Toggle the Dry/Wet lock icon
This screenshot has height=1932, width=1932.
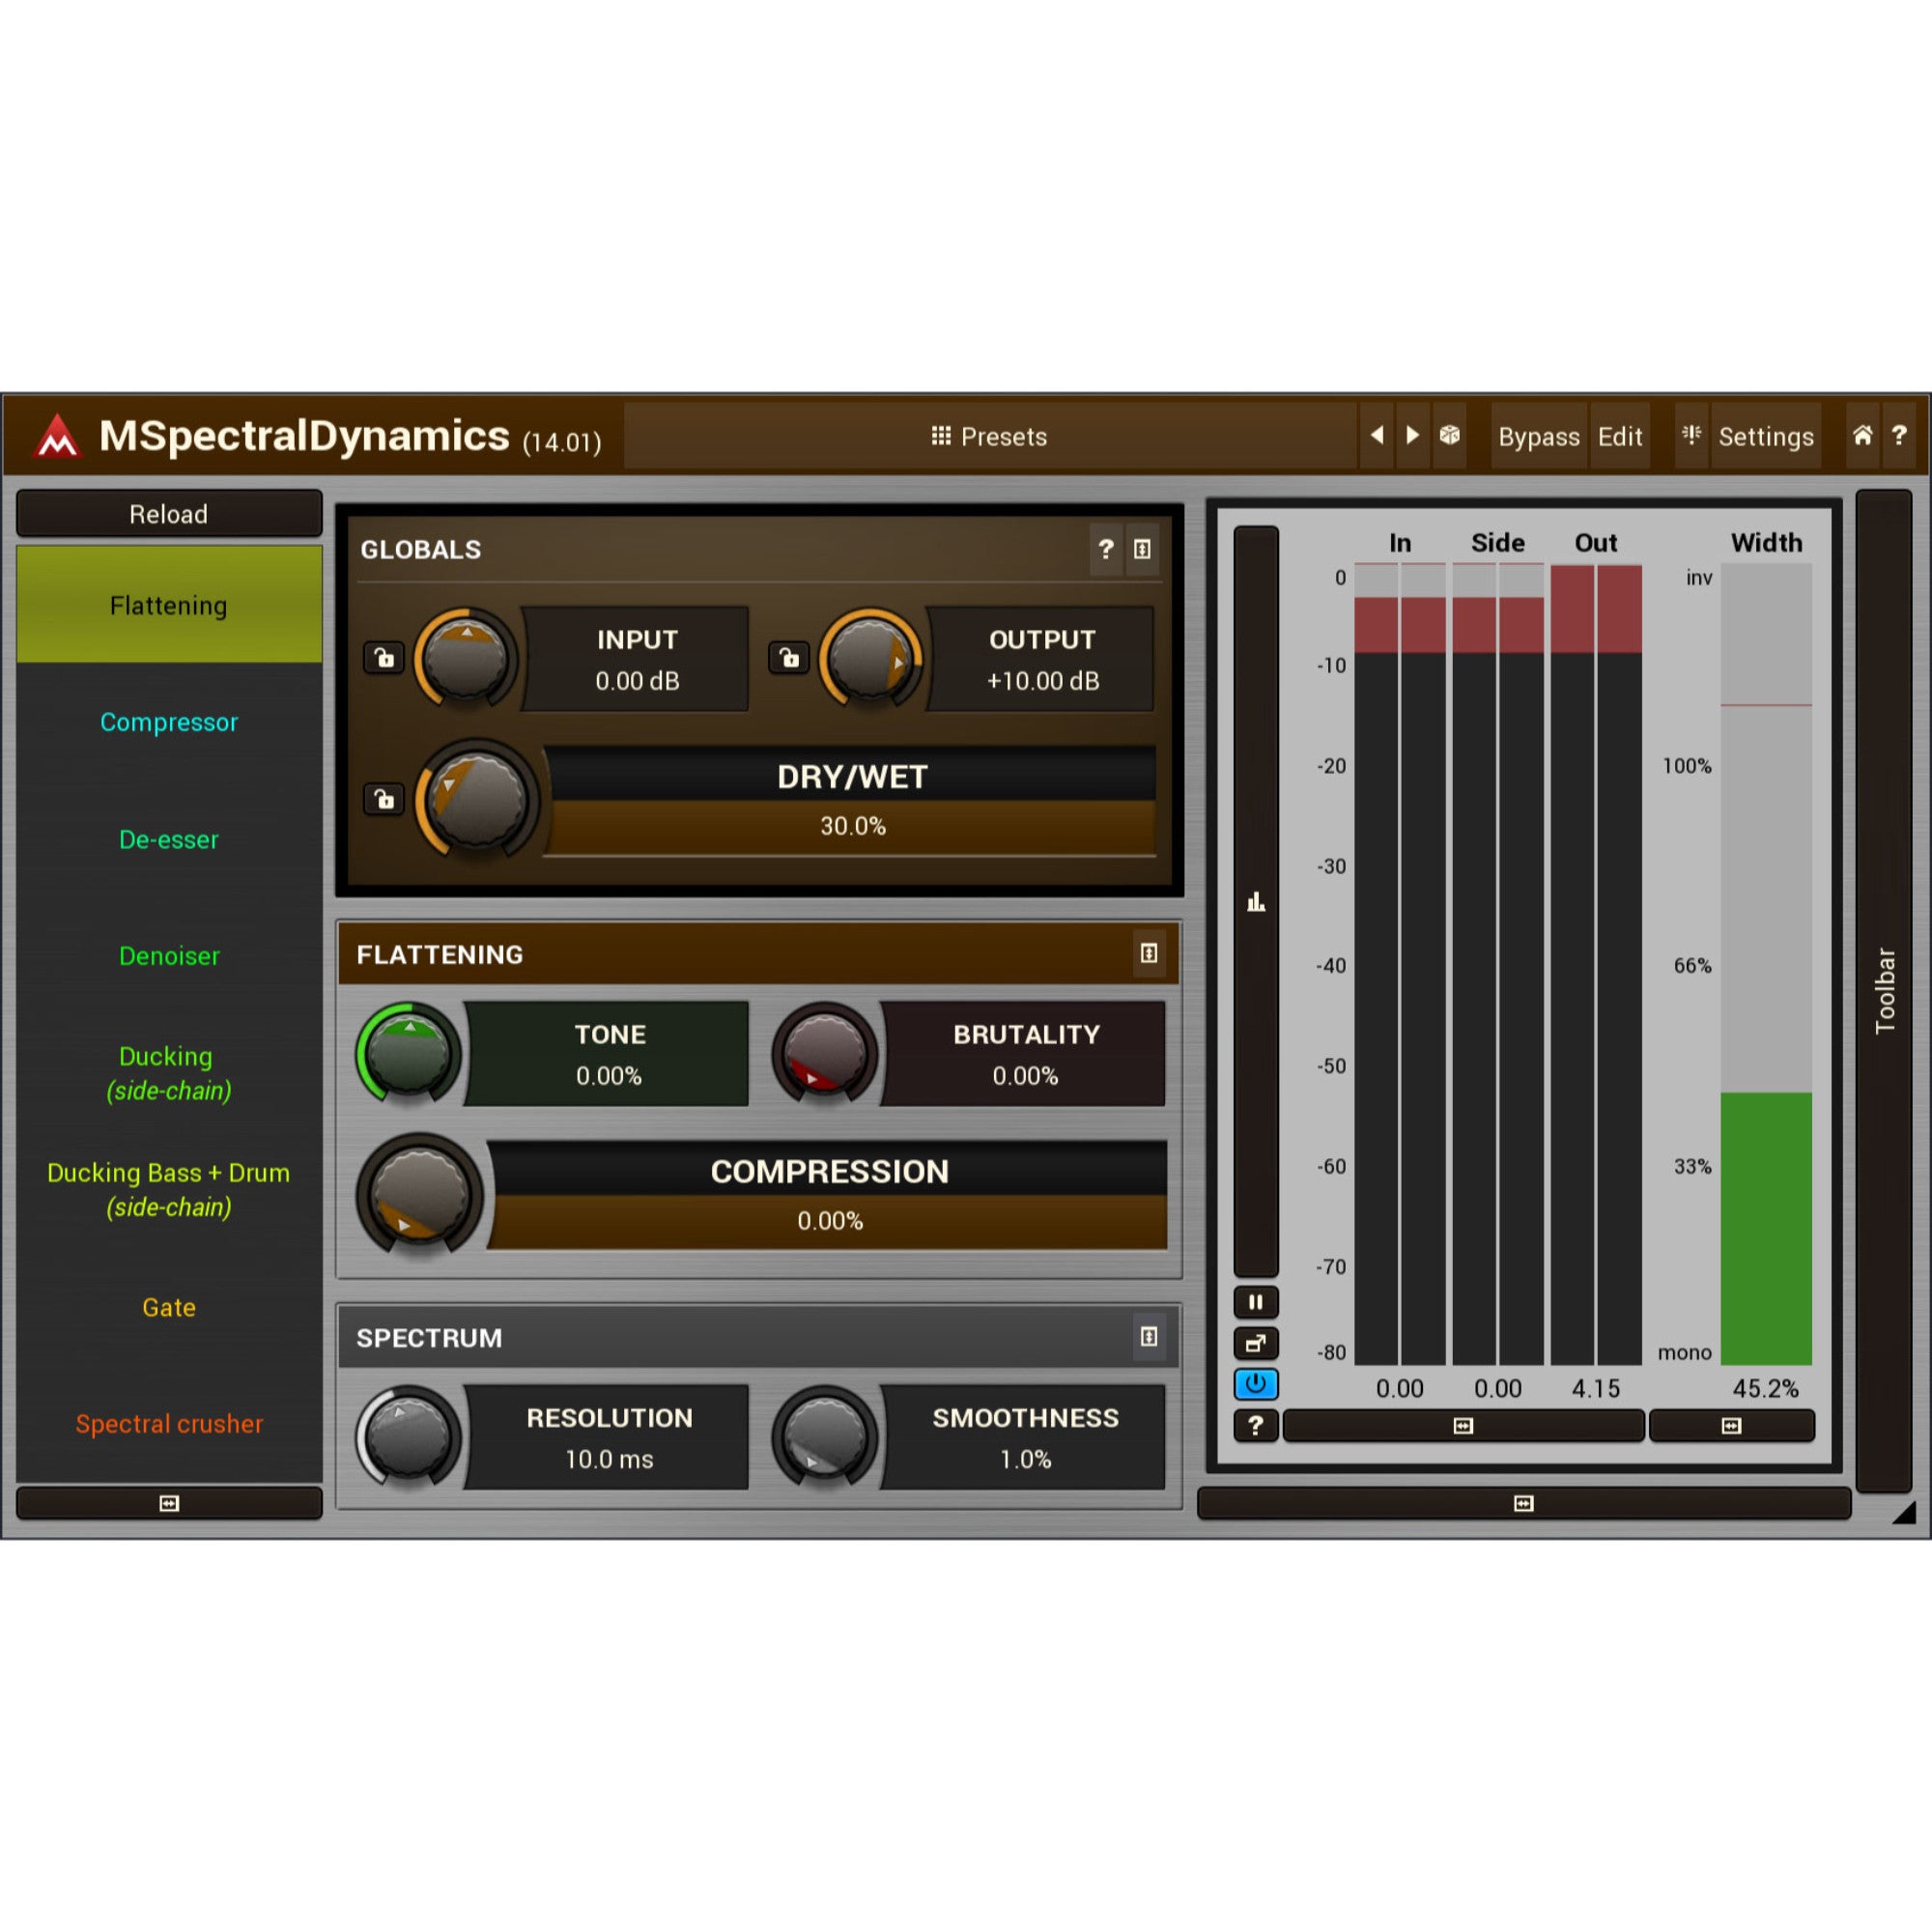pos(384,799)
